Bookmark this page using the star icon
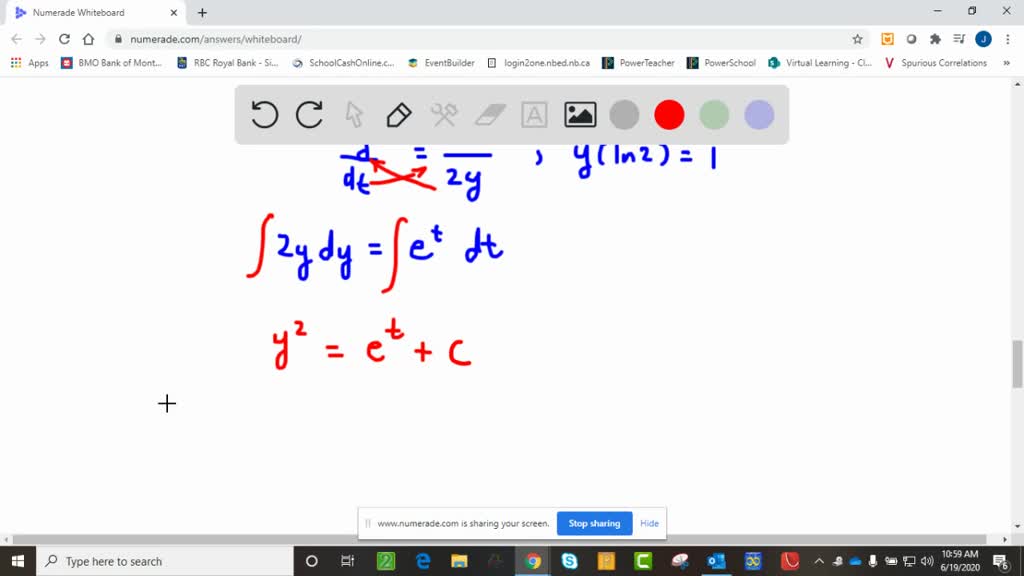 (857, 37)
